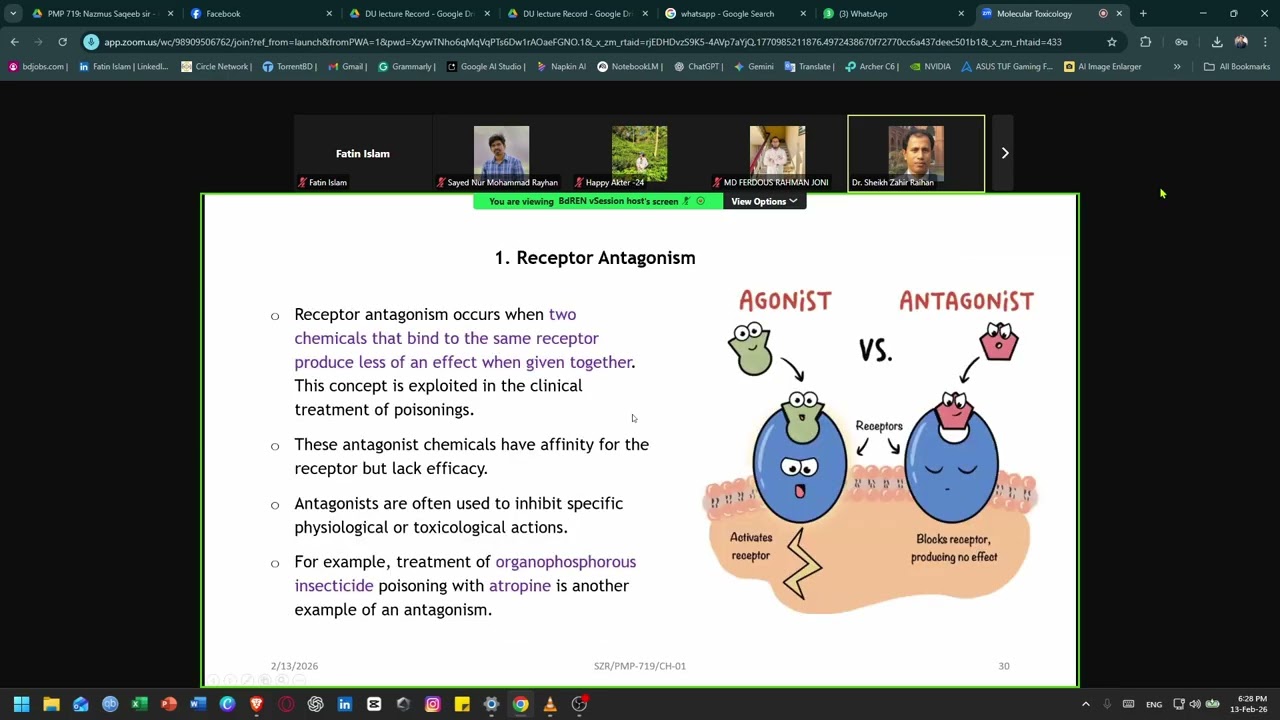Select Happy Akter participant tile
Image resolution: width=1280 pixels, height=720 pixels.
(x=639, y=153)
